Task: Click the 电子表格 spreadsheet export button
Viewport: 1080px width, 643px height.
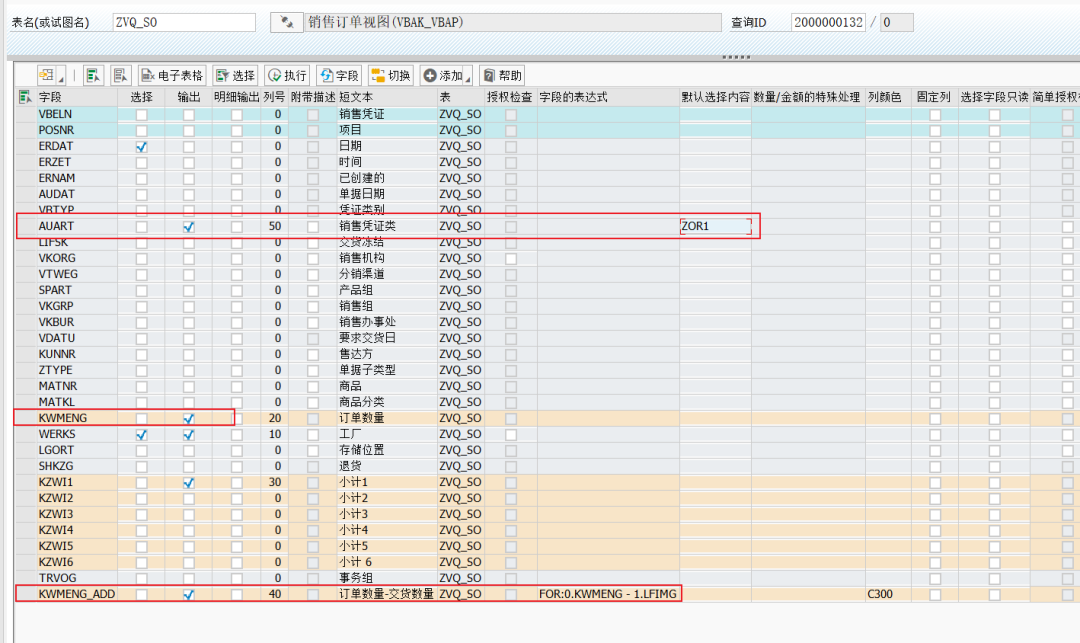Action: point(172,75)
